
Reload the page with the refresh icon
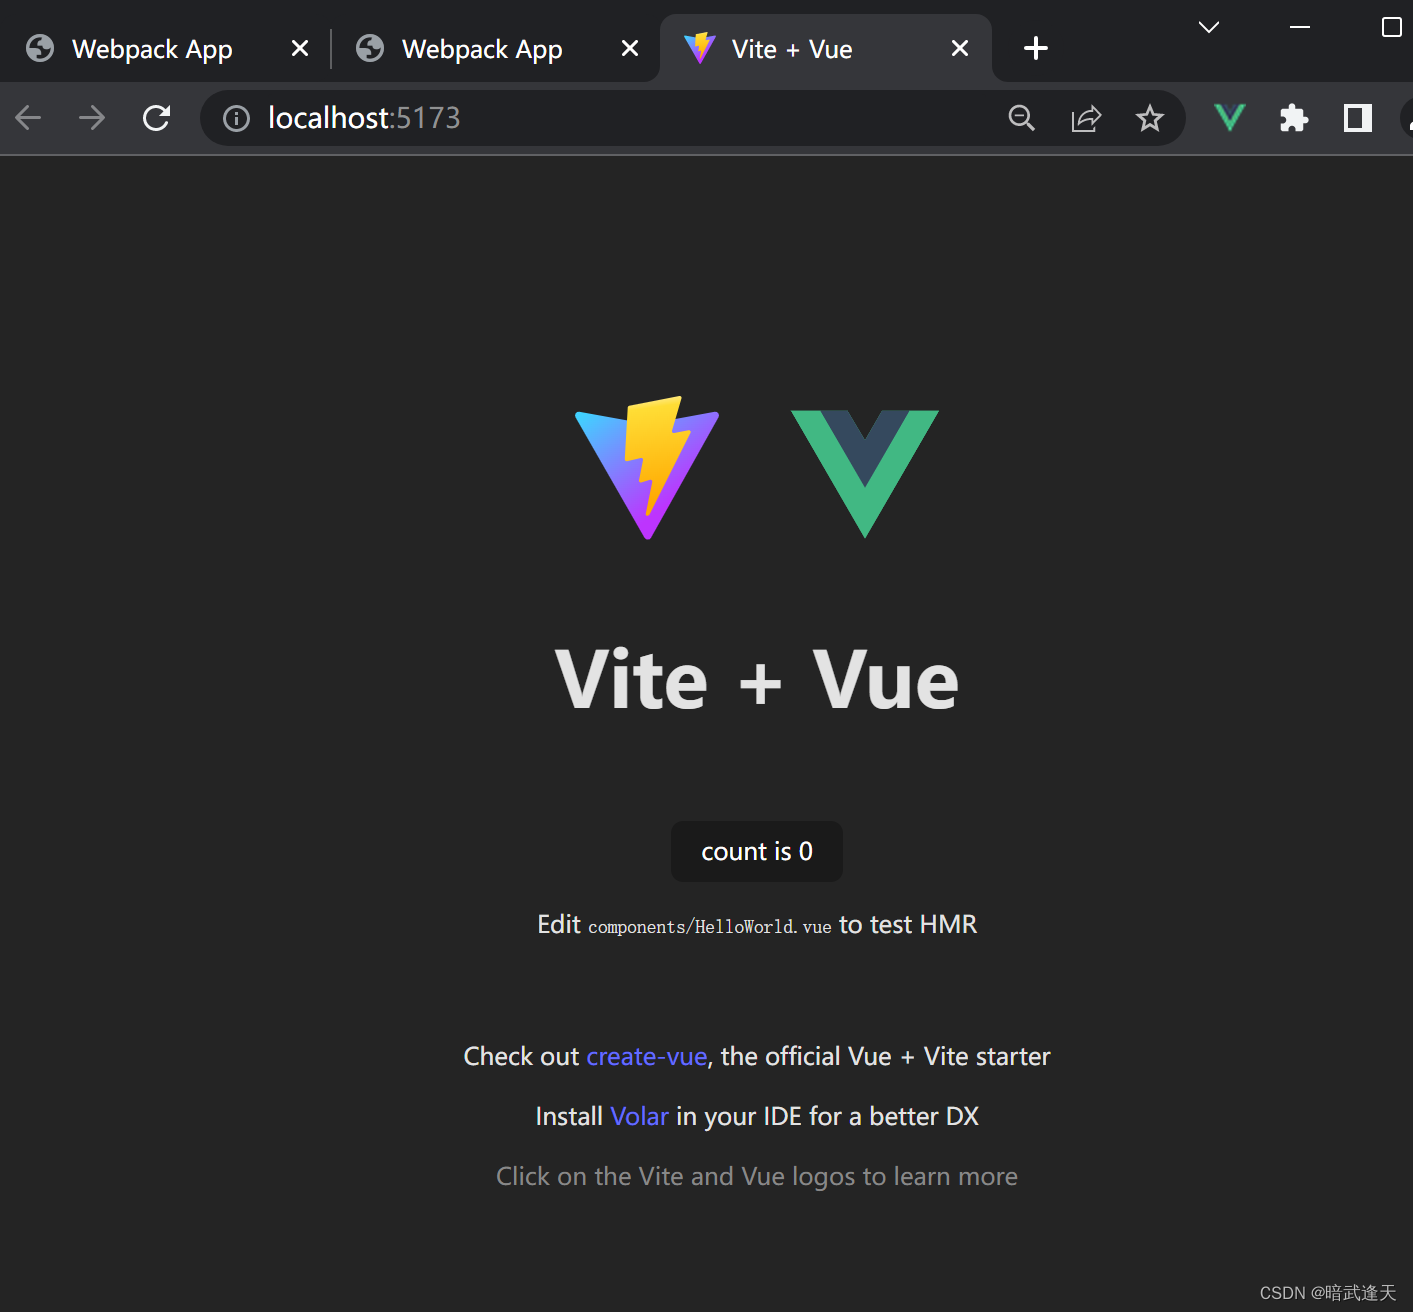[157, 118]
